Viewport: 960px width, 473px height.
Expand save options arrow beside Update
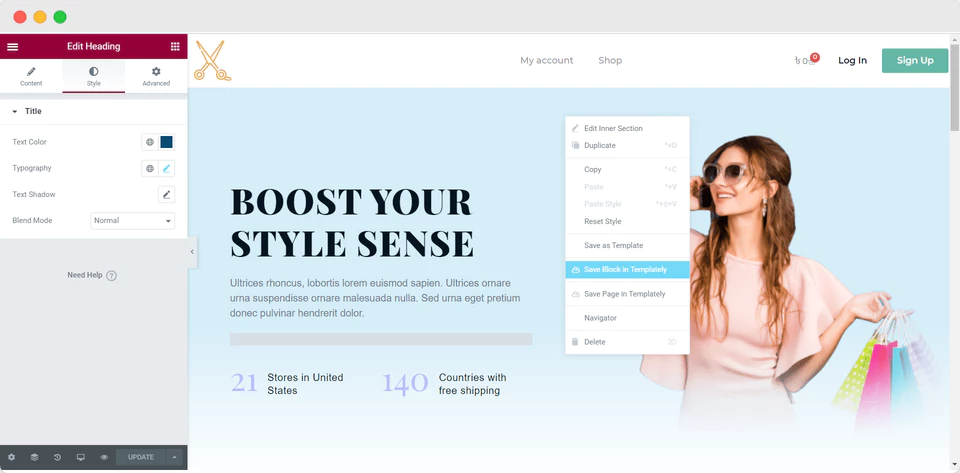[x=175, y=457]
